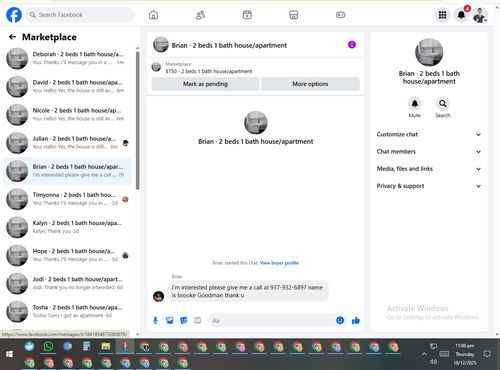This screenshot has width=500, height=370.
Task: Open notifications bell with red badge
Action: point(461,15)
